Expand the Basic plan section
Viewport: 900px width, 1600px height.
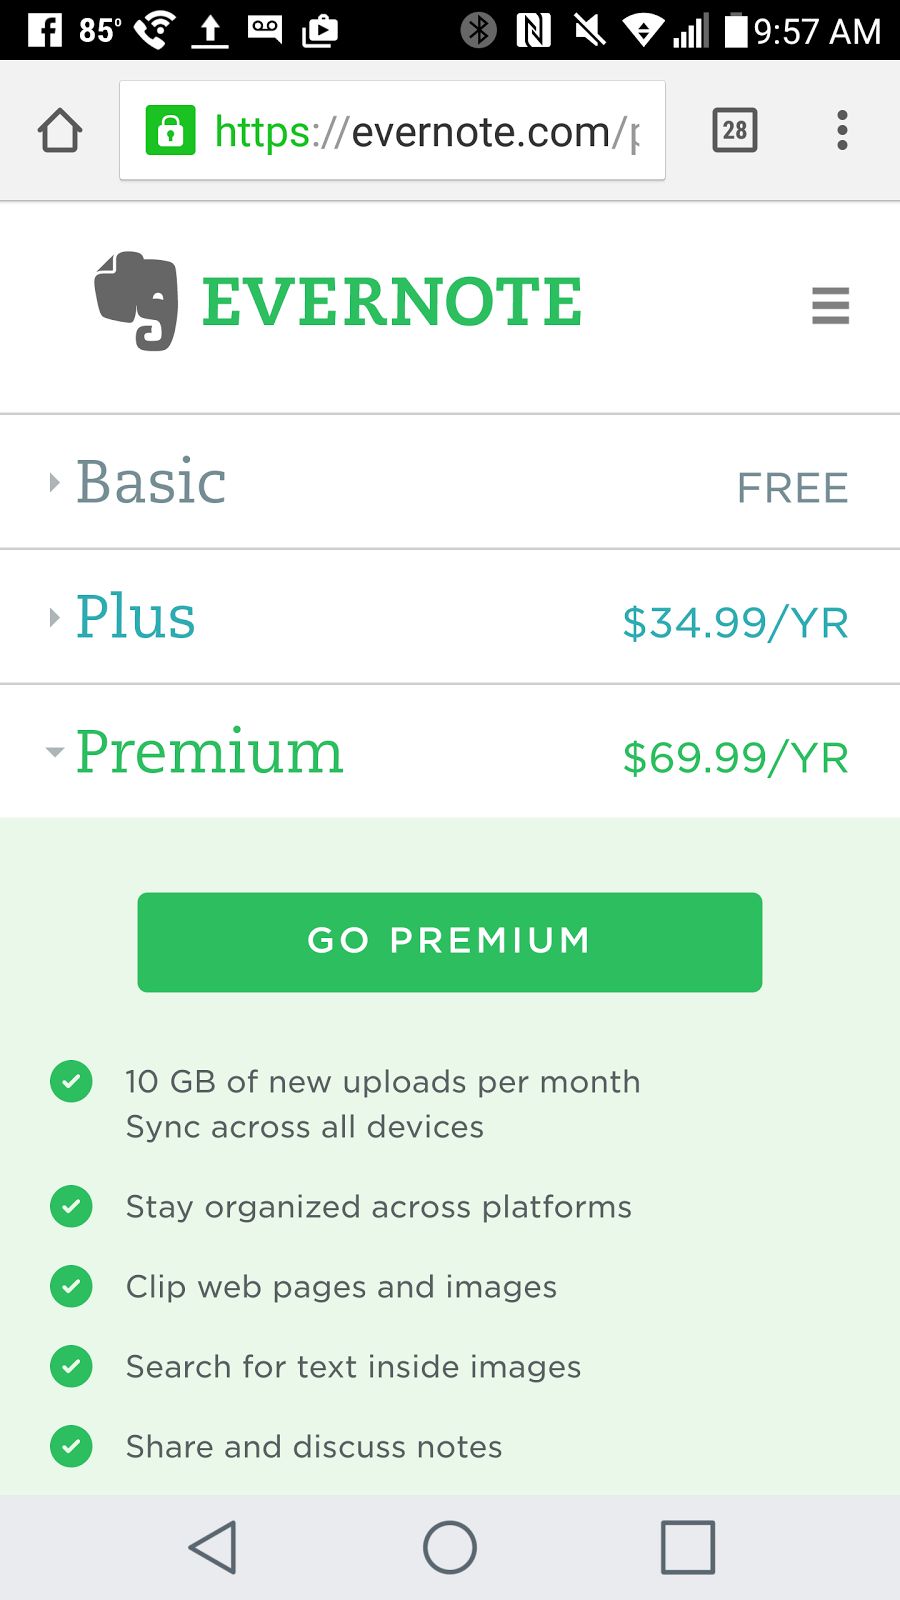tap(450, 482)
